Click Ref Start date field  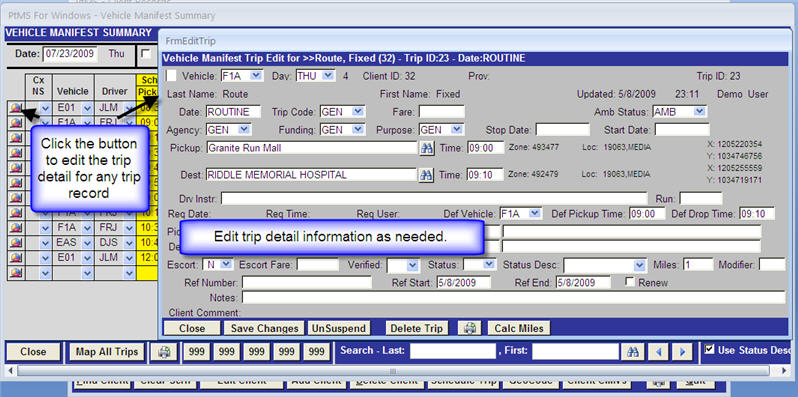[463, 282]
